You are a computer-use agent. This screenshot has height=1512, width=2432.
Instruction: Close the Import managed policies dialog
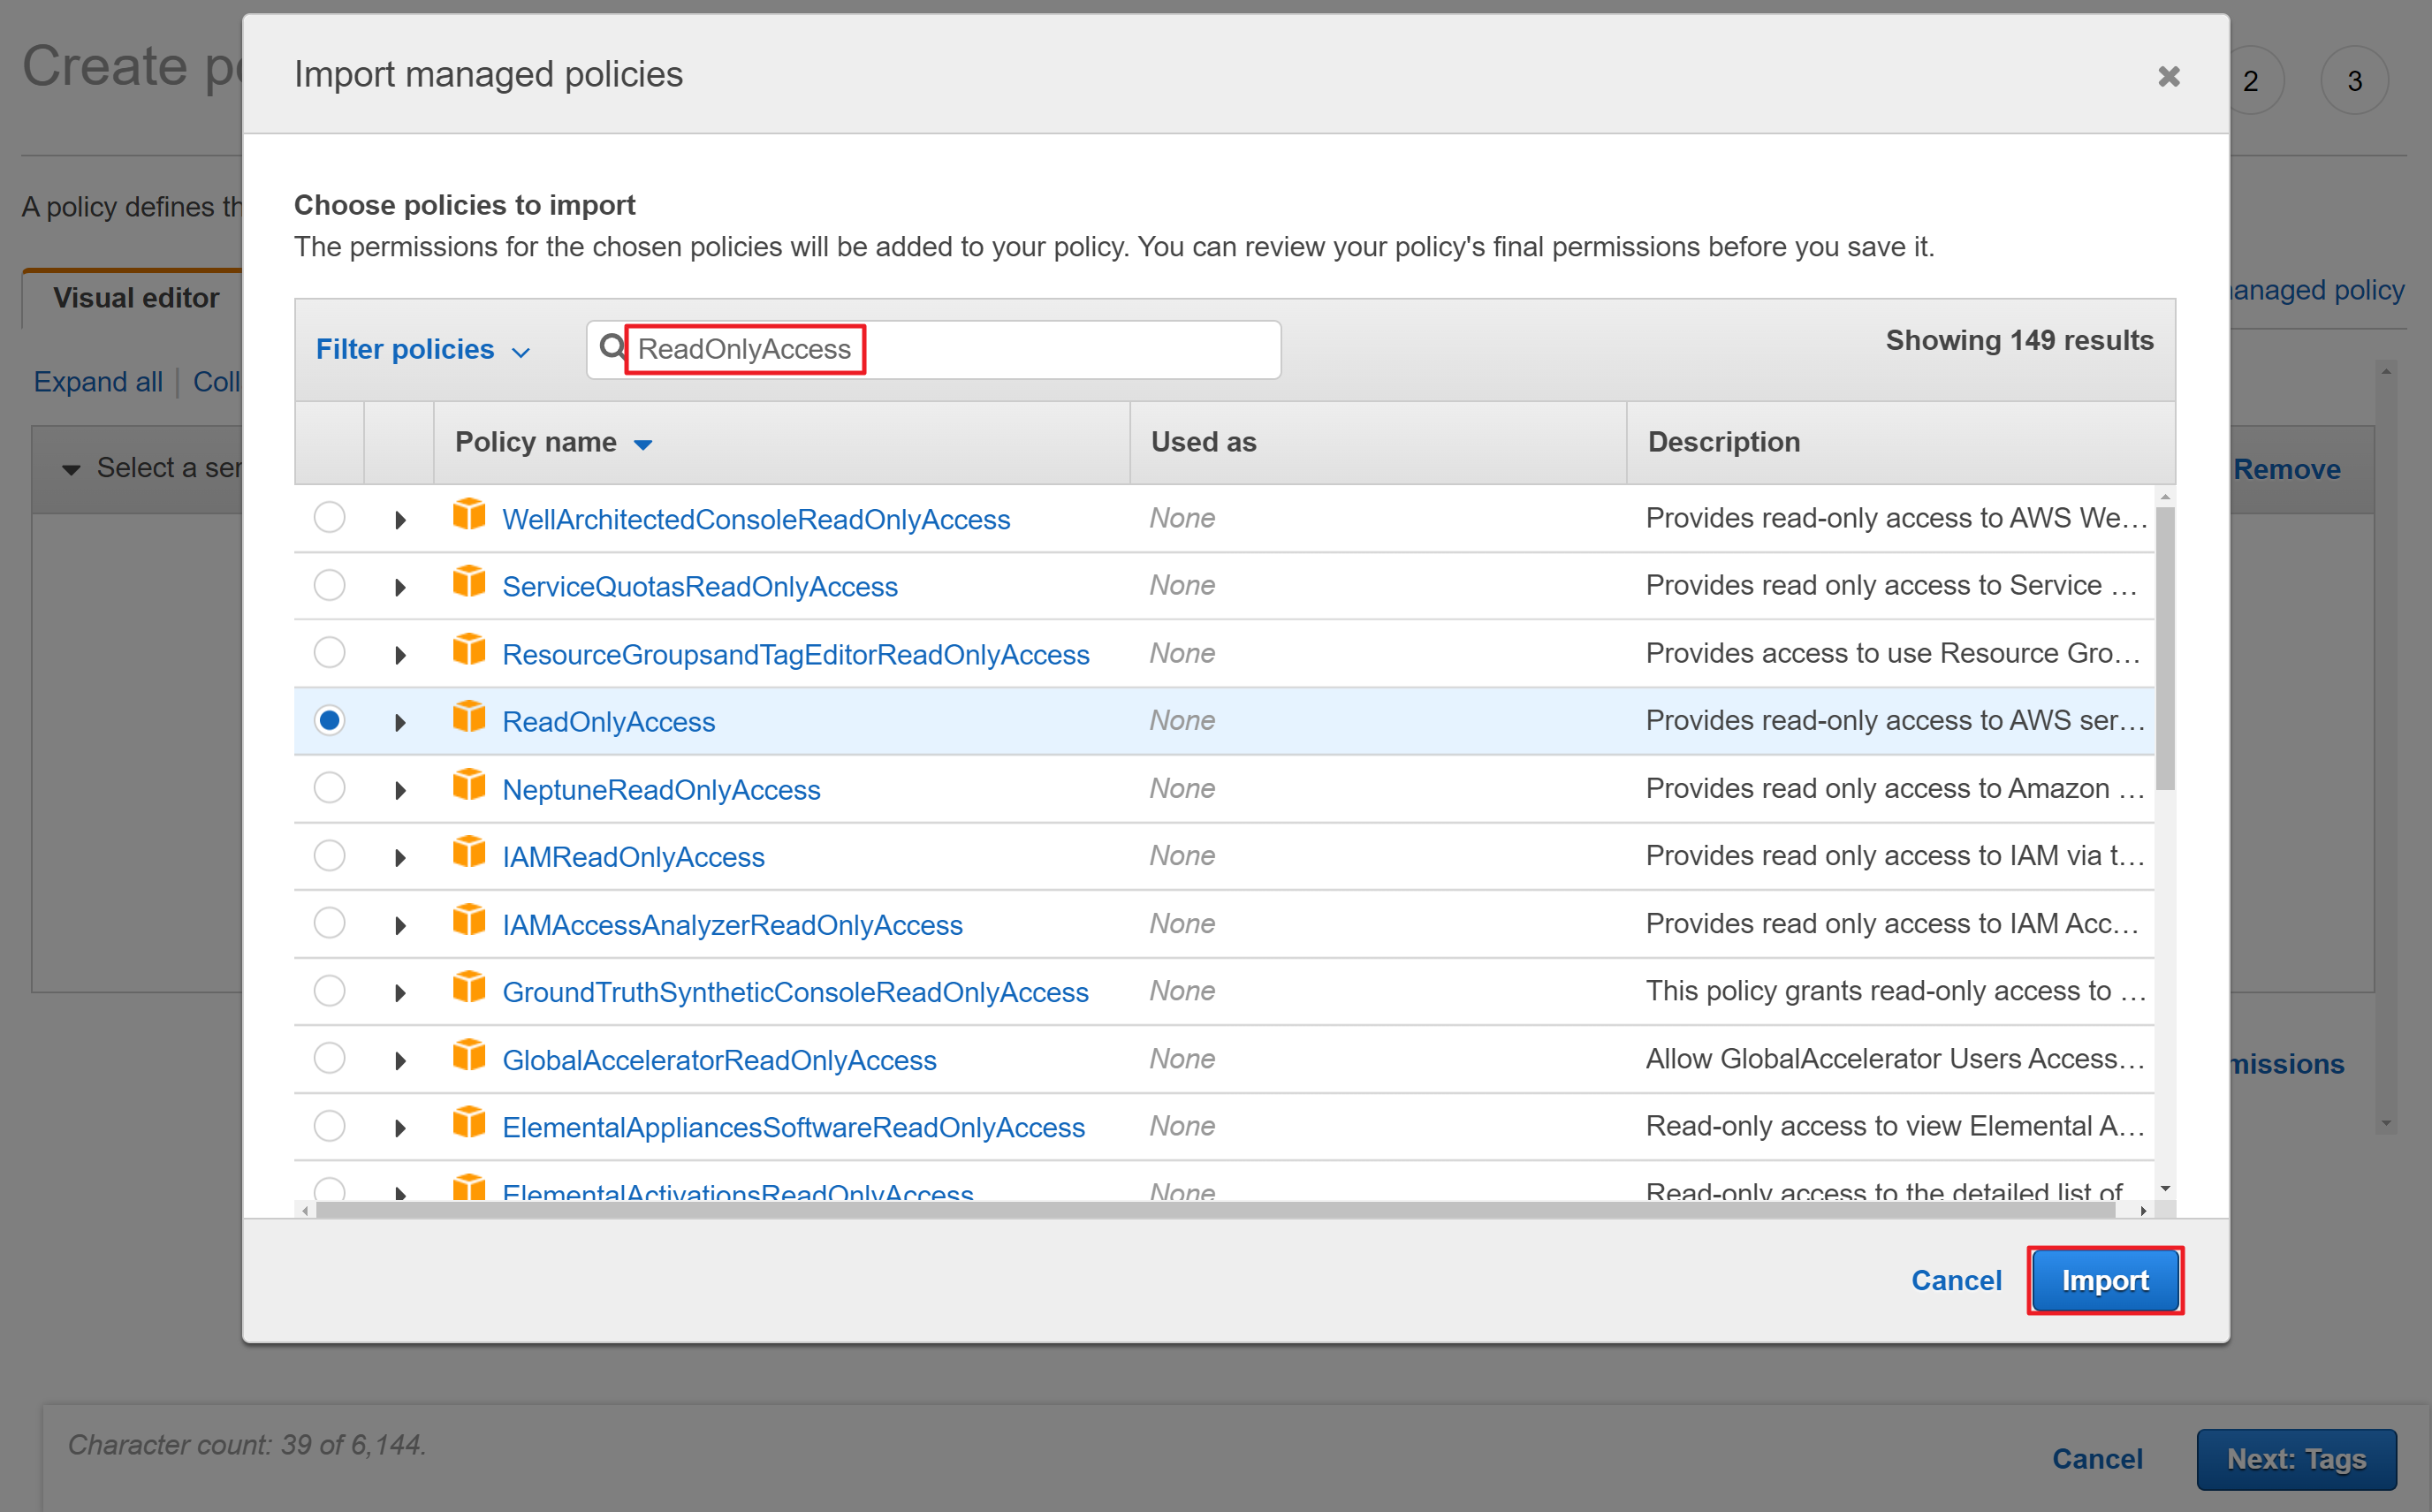(2168, 76)
